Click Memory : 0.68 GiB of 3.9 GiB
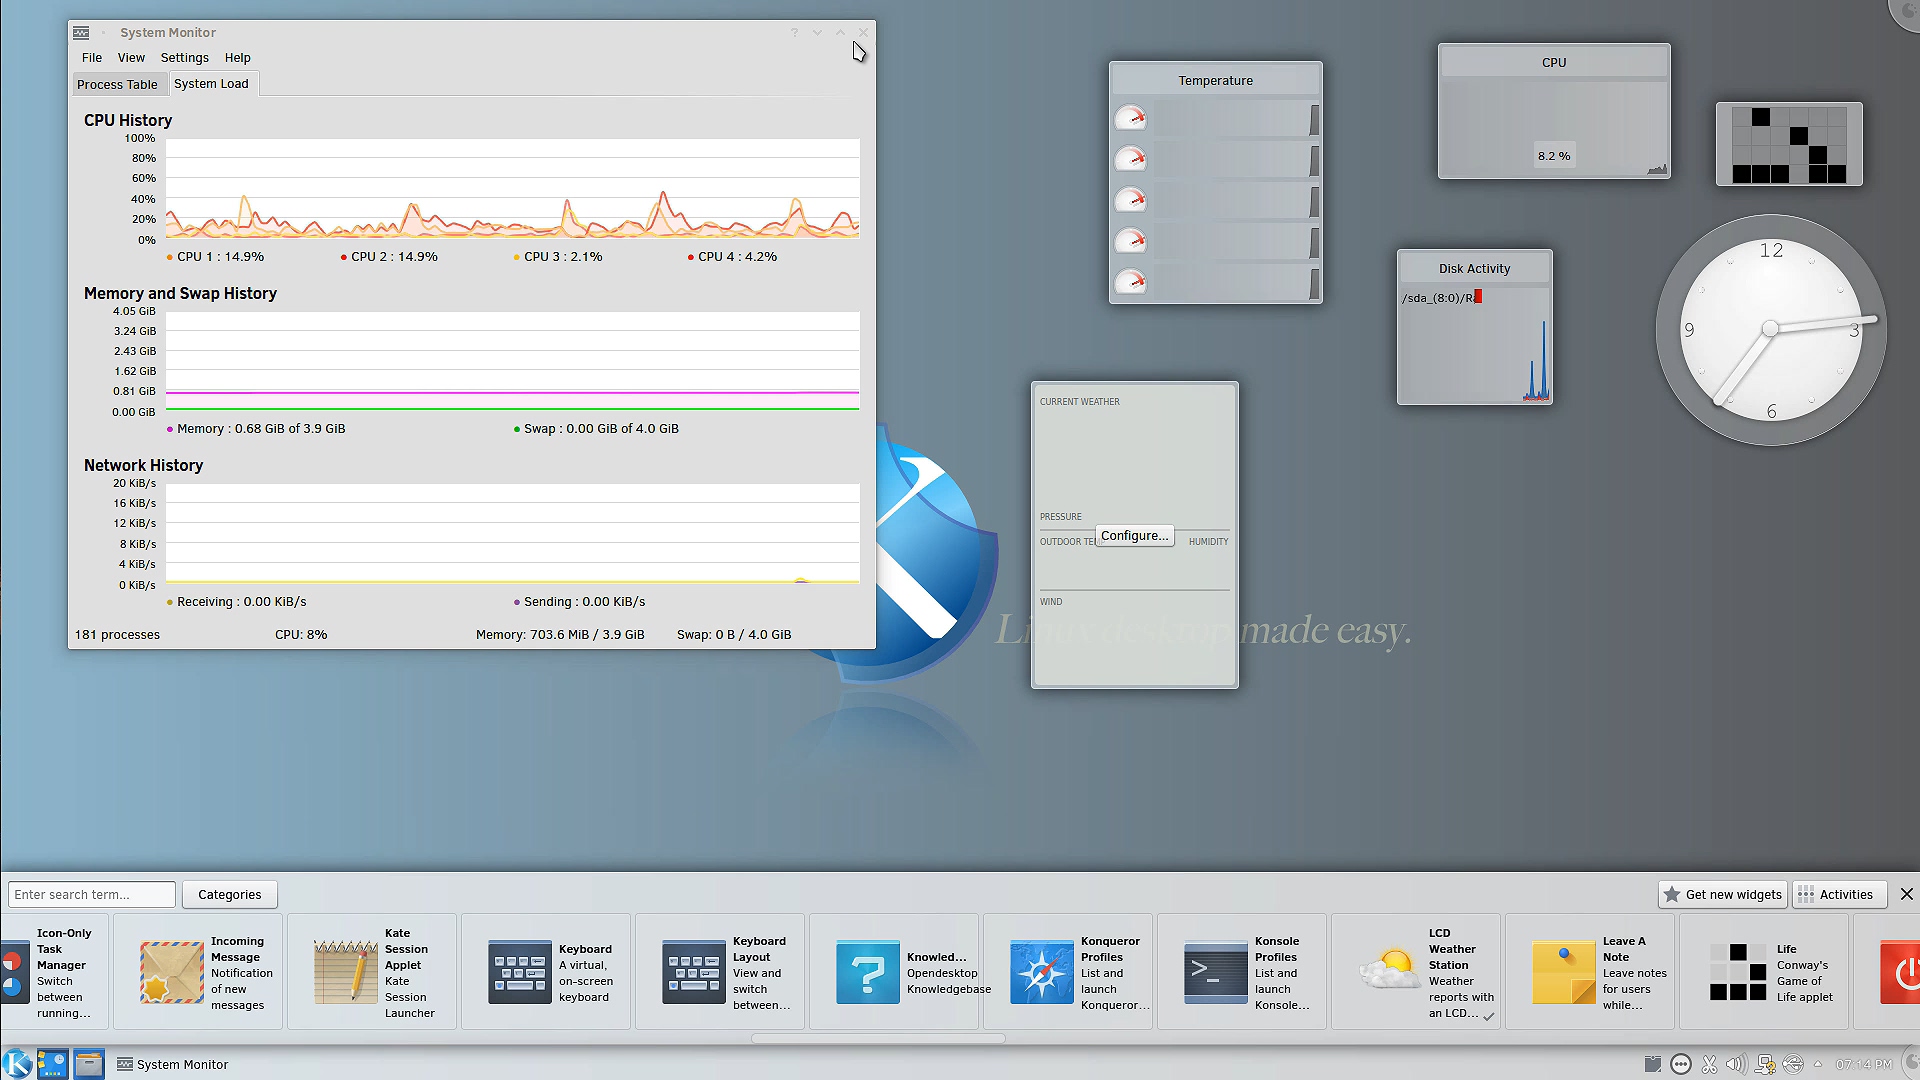The width and height of the screenshot is (1920, 1080). (x=256, y=429)
